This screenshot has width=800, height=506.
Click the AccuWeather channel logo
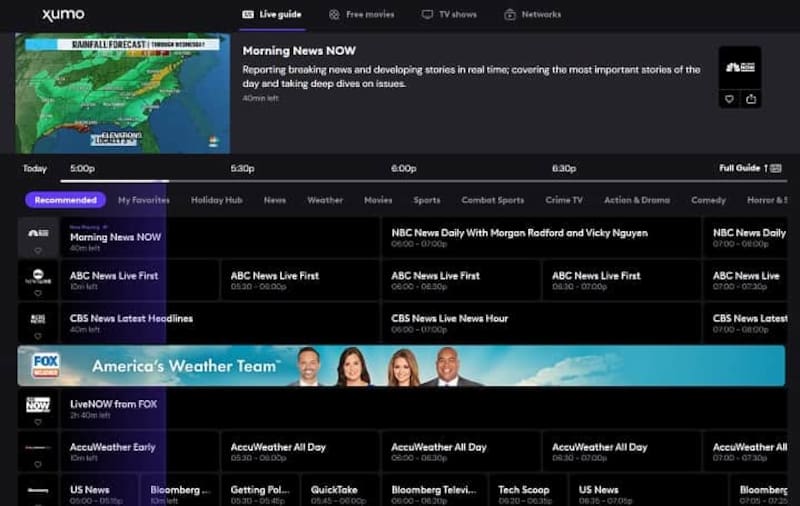(x=38, y=447)
